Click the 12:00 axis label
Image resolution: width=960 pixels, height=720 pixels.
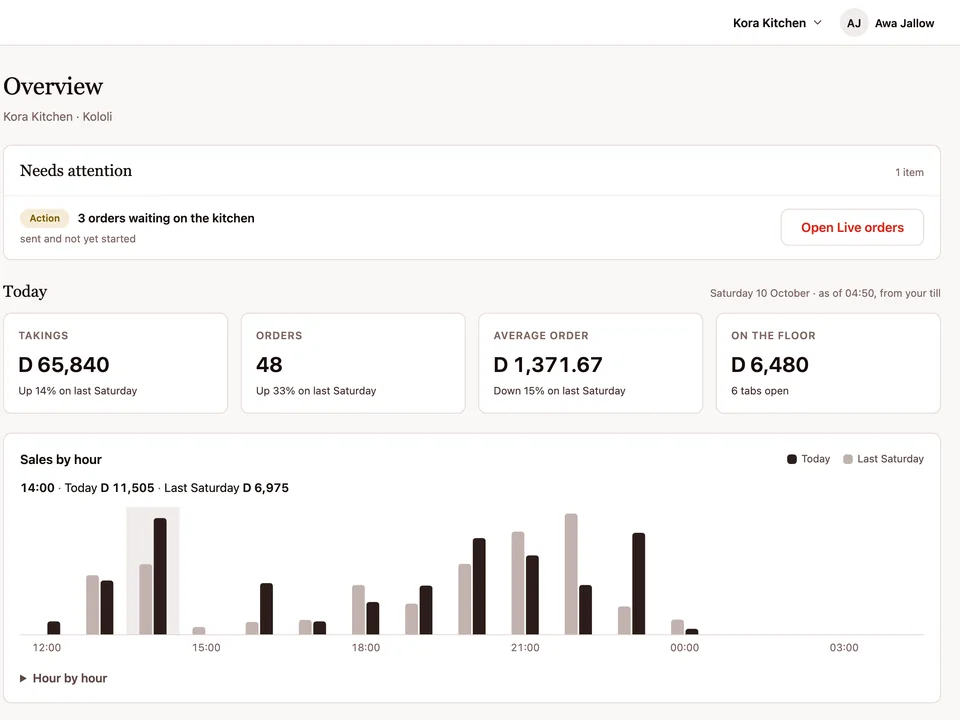tap(47, 647)
